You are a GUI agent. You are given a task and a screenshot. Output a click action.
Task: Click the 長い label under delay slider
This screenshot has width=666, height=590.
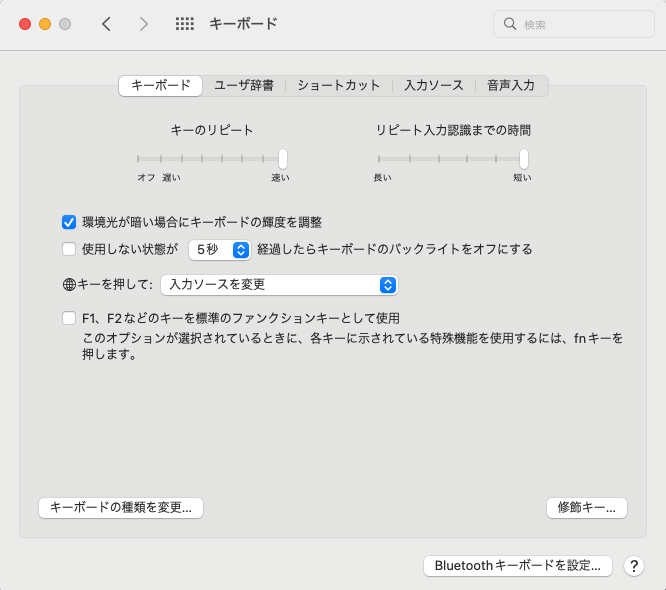[382, 178]
